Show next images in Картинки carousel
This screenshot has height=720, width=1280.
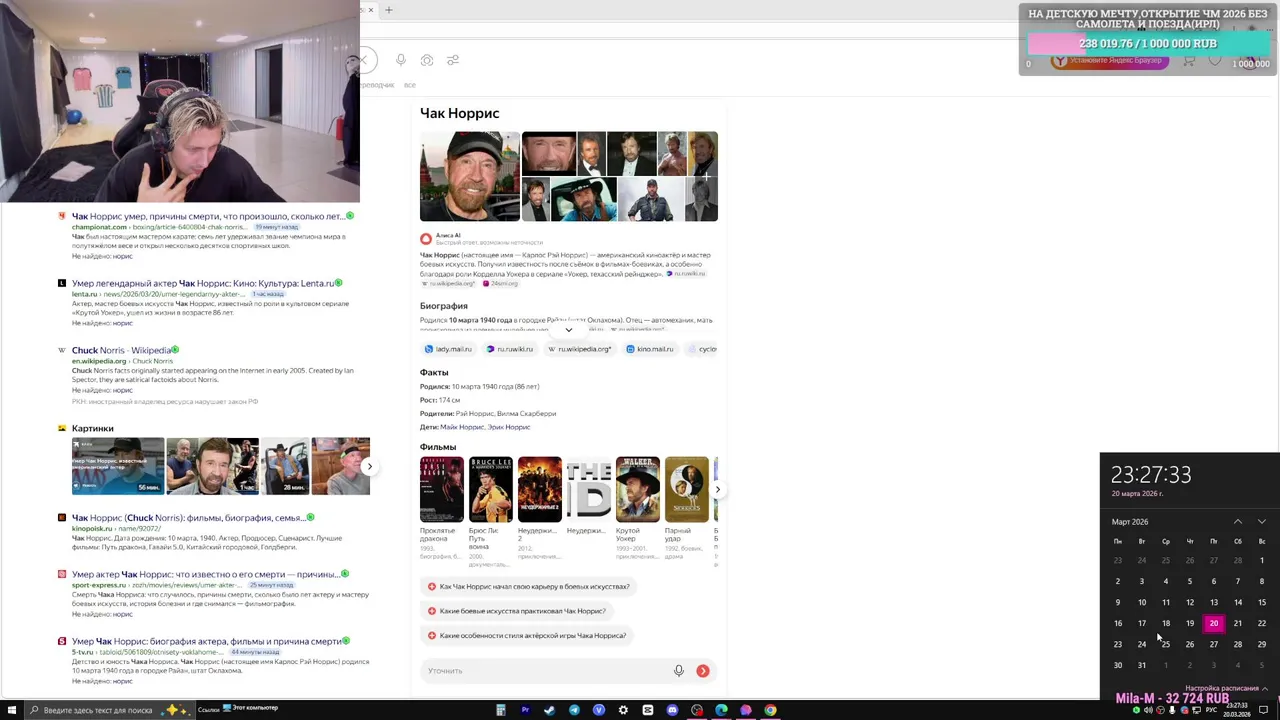point(369,466)
